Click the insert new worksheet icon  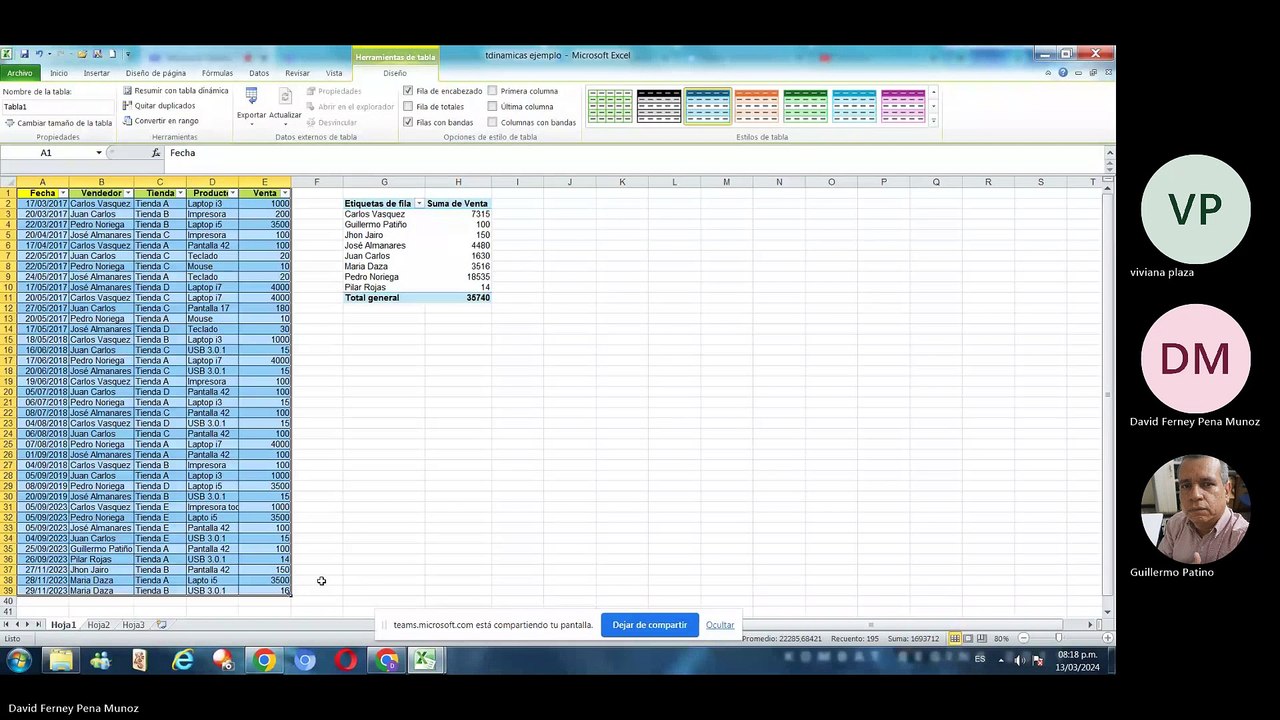161,625
